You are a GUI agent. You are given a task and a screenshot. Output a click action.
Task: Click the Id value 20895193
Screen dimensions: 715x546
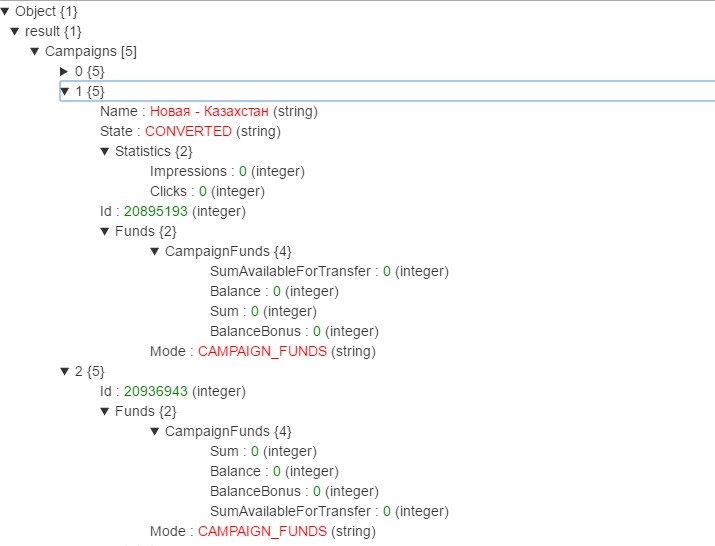(156, 211)
